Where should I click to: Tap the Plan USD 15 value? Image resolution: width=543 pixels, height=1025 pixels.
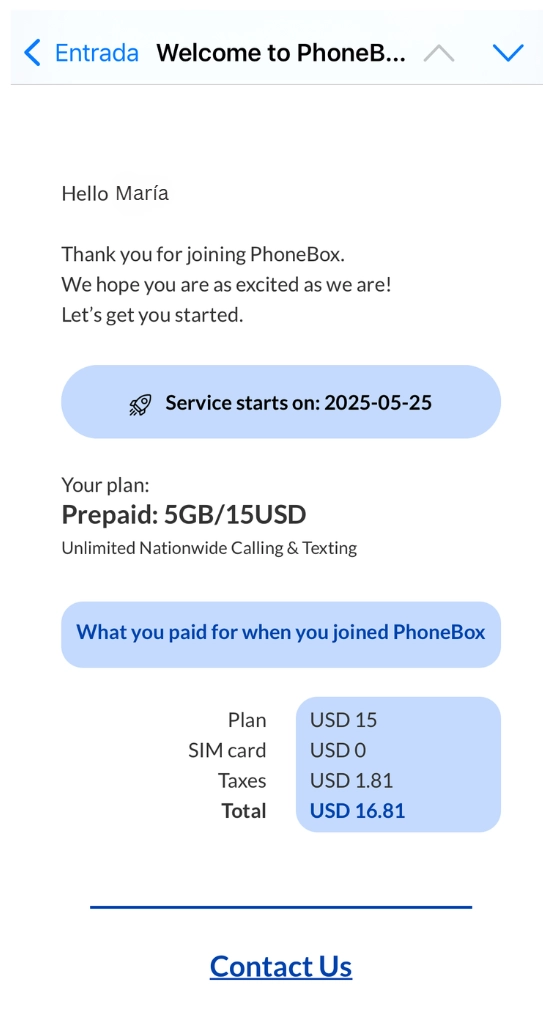click(344, 720)
